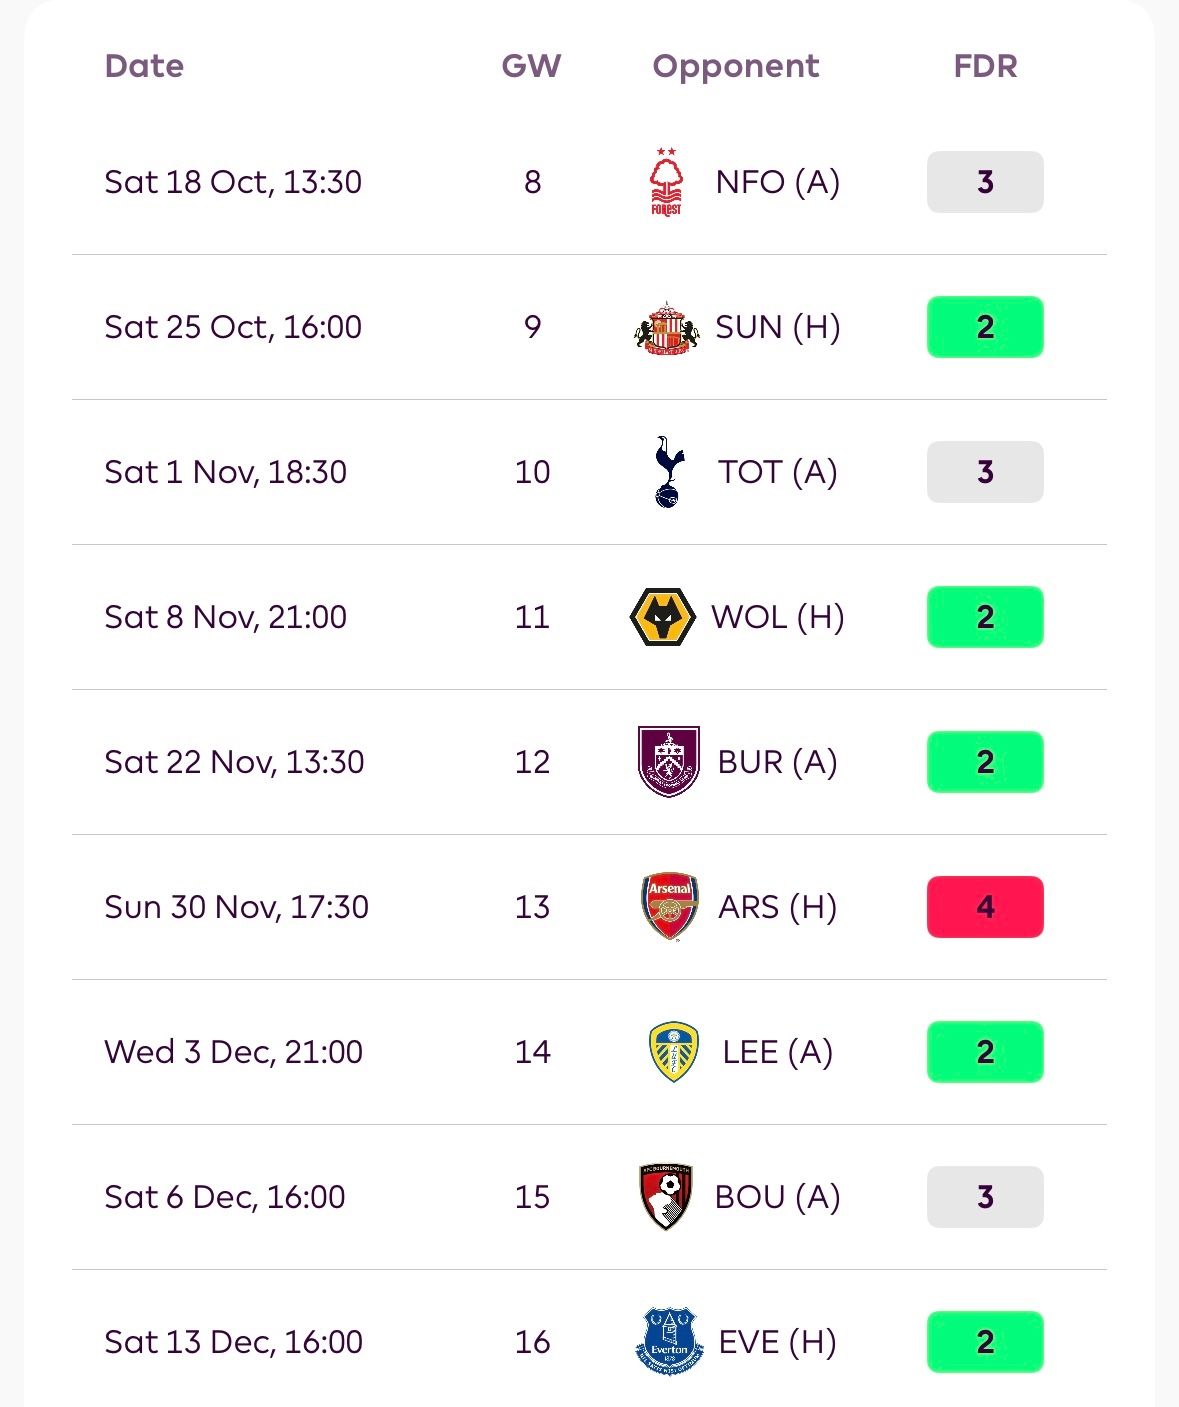This screenshot has height=1407, width=1179.
Task: Click gameweek number 16
Action: click(x=532, y=1342)
